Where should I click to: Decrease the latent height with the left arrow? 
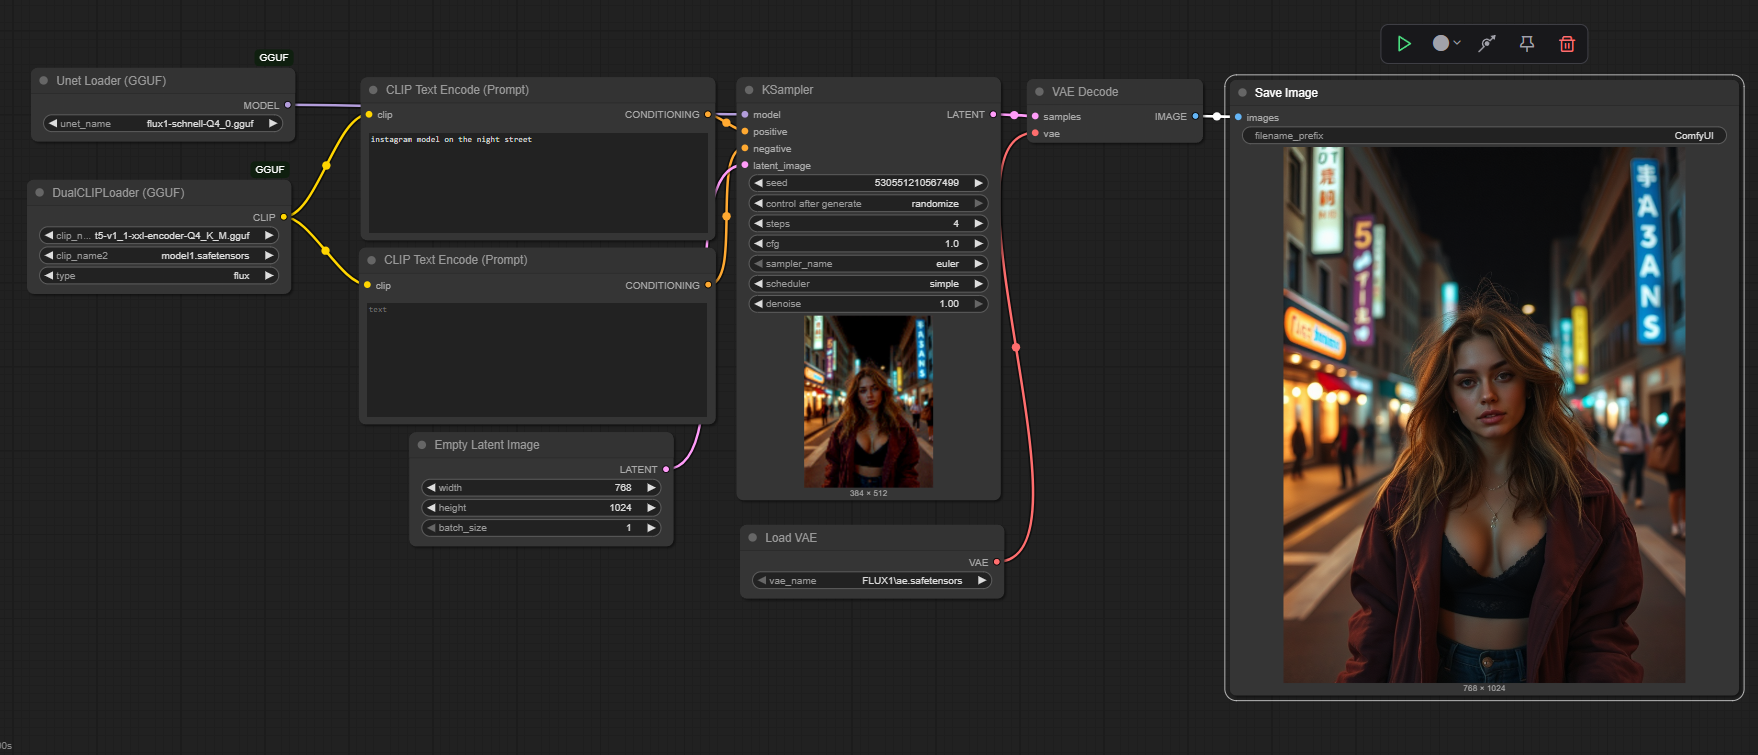click(431, 508)
